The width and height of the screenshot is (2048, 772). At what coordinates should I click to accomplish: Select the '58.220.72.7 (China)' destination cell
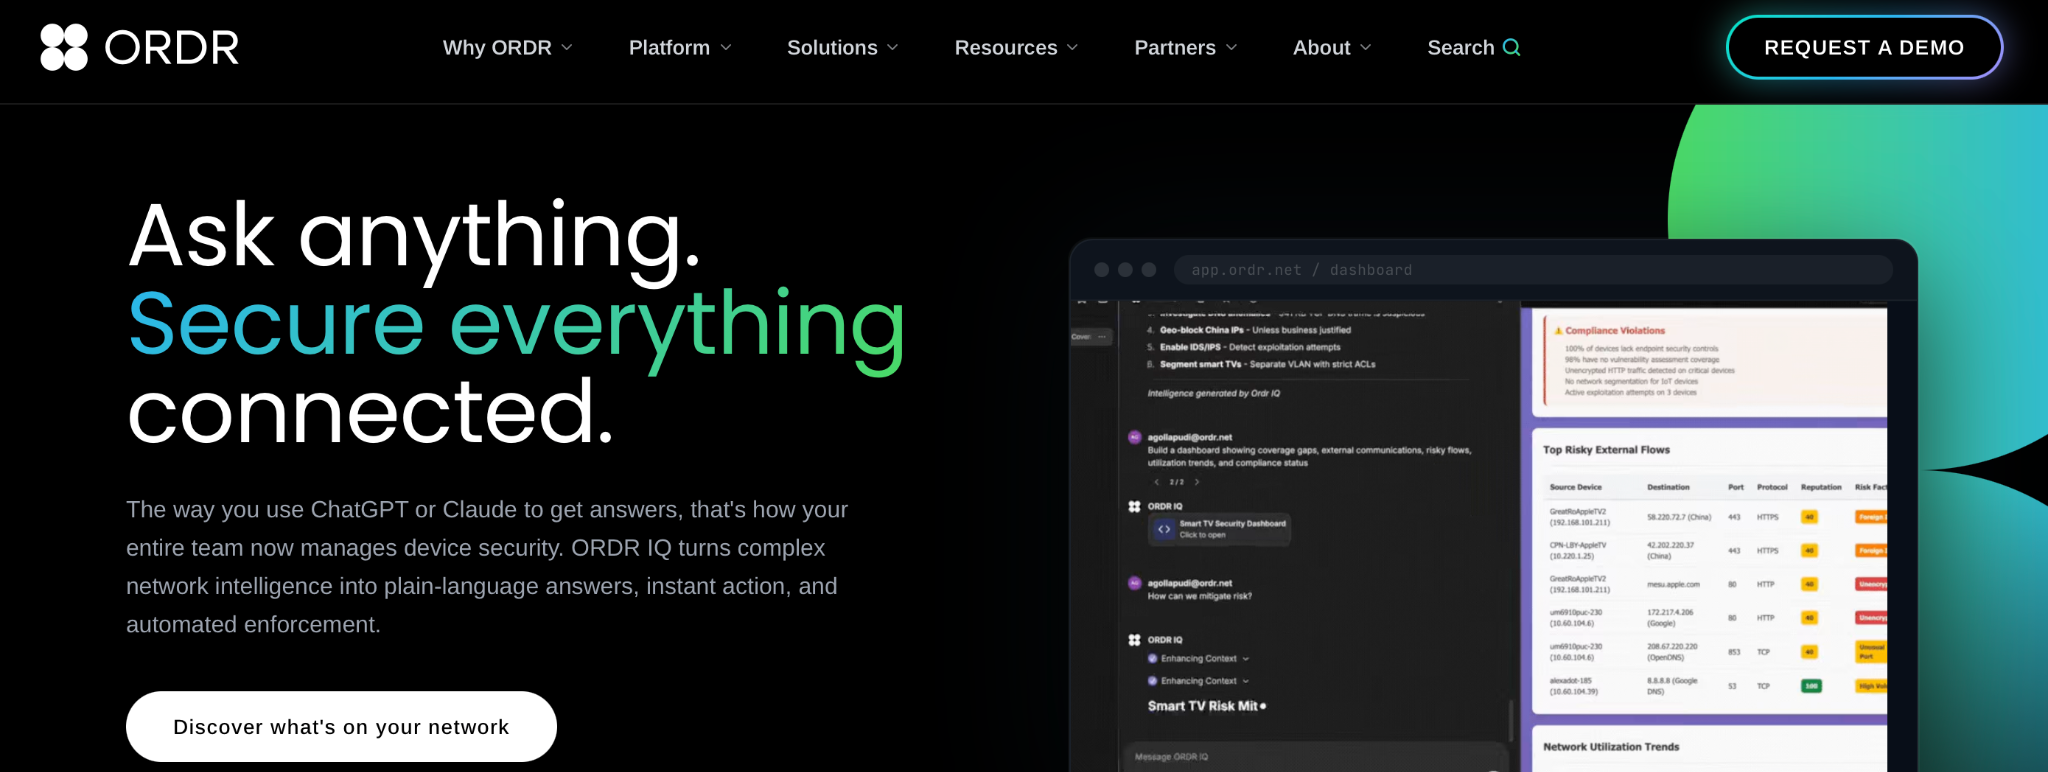point(1679,517)
